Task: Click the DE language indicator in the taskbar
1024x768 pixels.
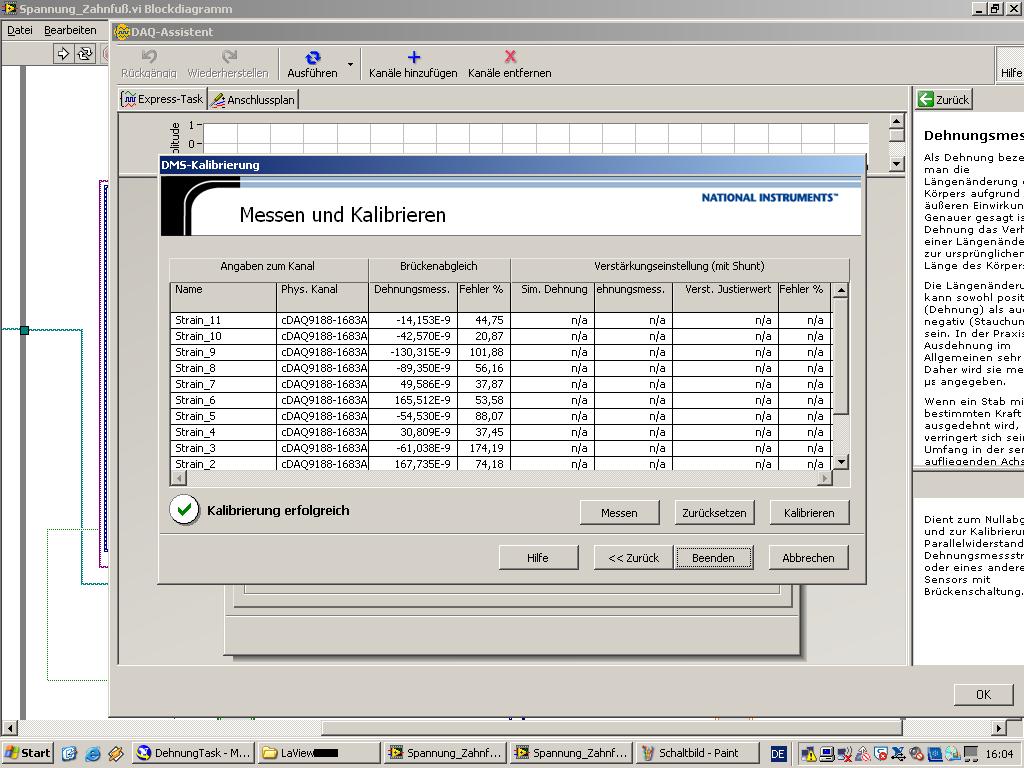Action: pyautogui.click(x=778, y=753)
